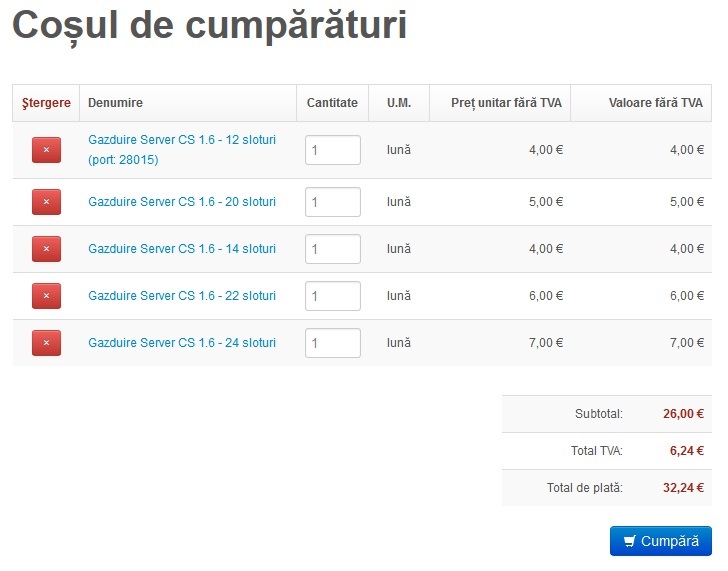This screenshot has width=728, height=571.
Task: Remove the 20 sloturi item from cart
Action: pyautogui.click(x=46, y=202)
